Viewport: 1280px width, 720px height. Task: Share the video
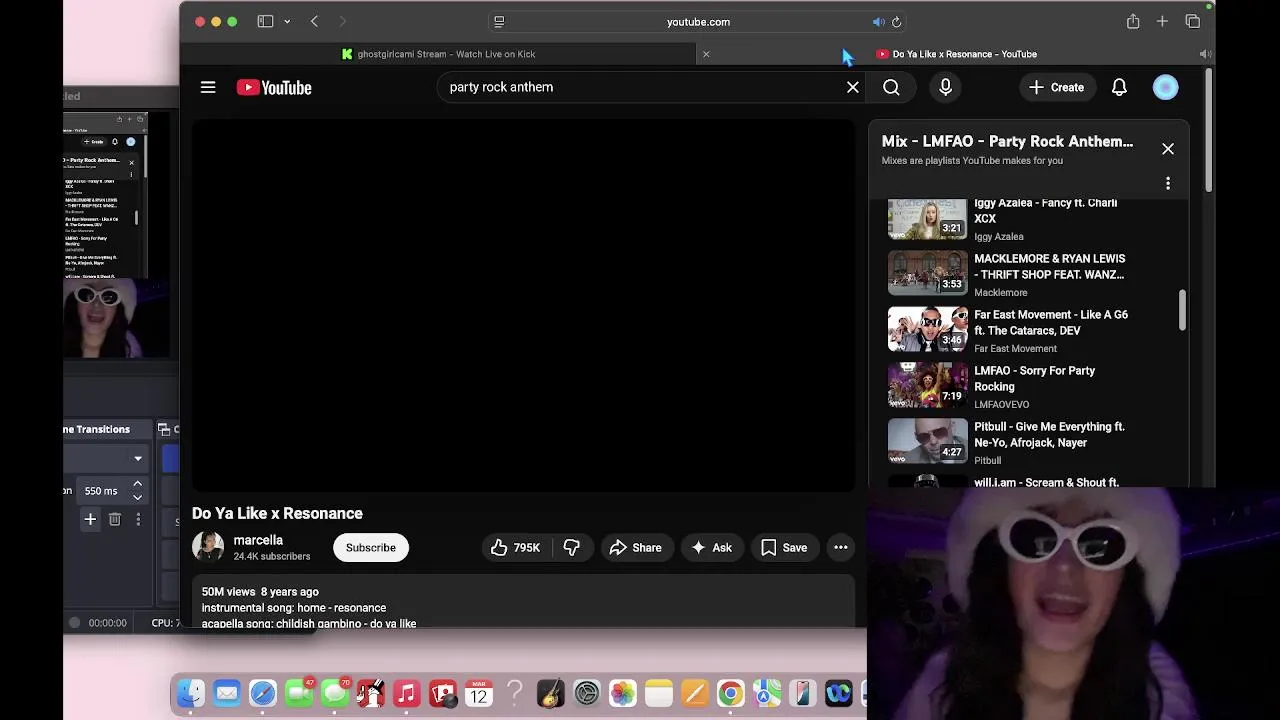pyautogui.click(x=635, y=547)
